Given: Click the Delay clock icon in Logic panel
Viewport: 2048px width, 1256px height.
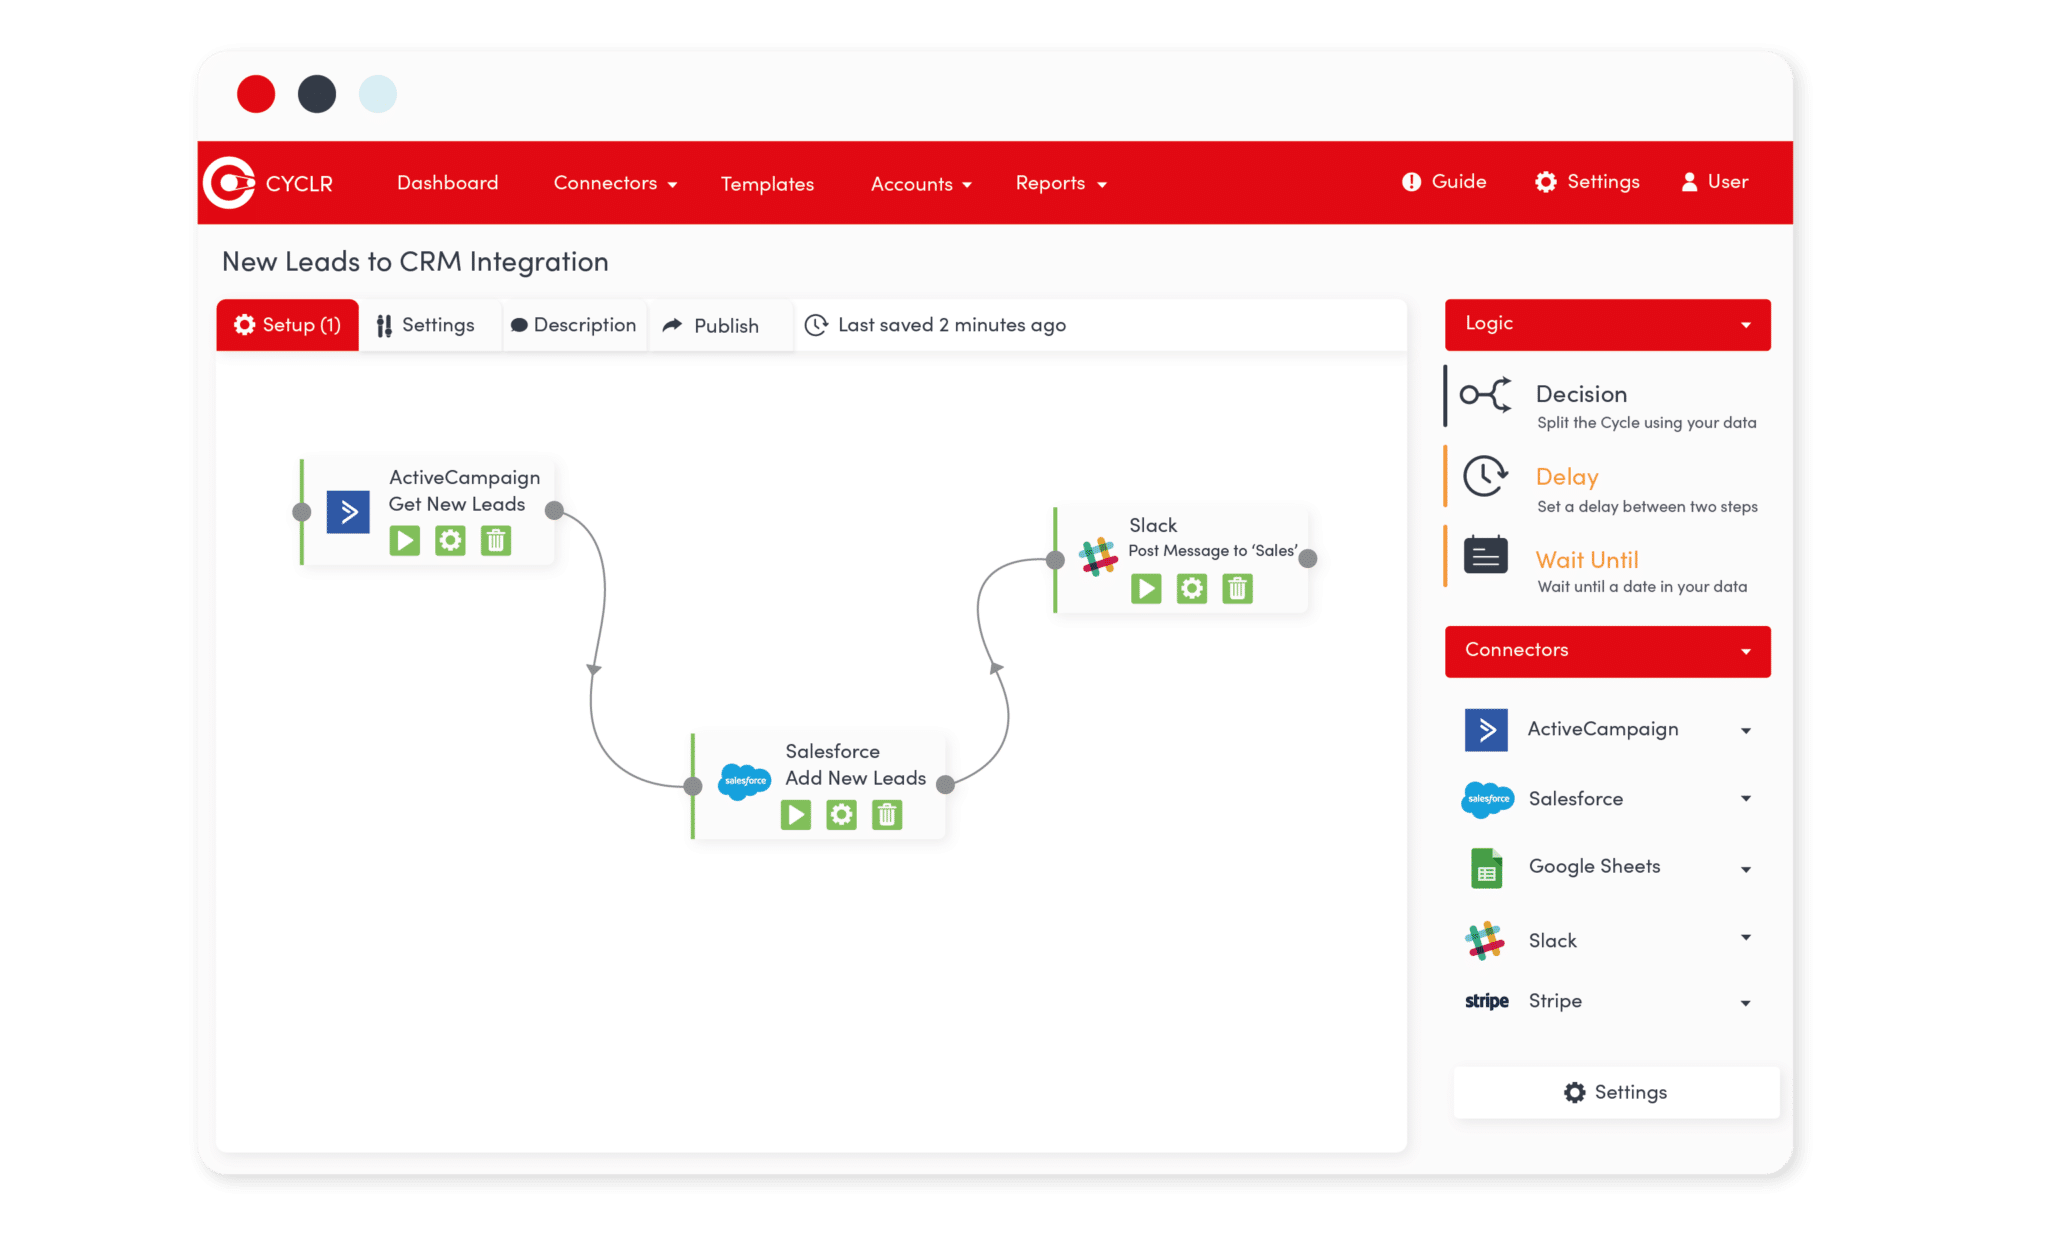Looking at the screenshot, I should point(1486,476).
